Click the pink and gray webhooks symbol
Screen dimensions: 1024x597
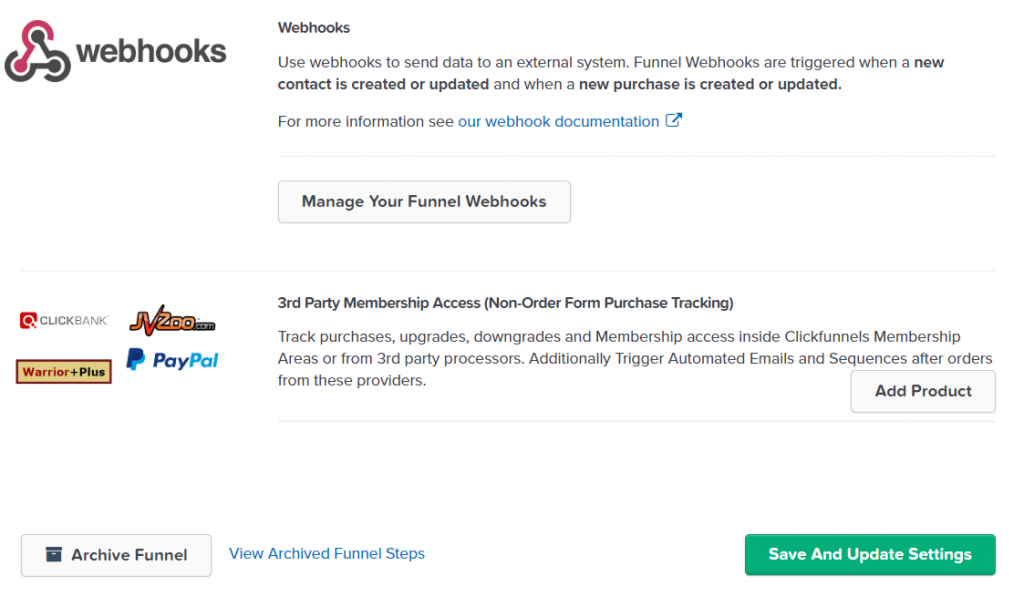(37, 52)
